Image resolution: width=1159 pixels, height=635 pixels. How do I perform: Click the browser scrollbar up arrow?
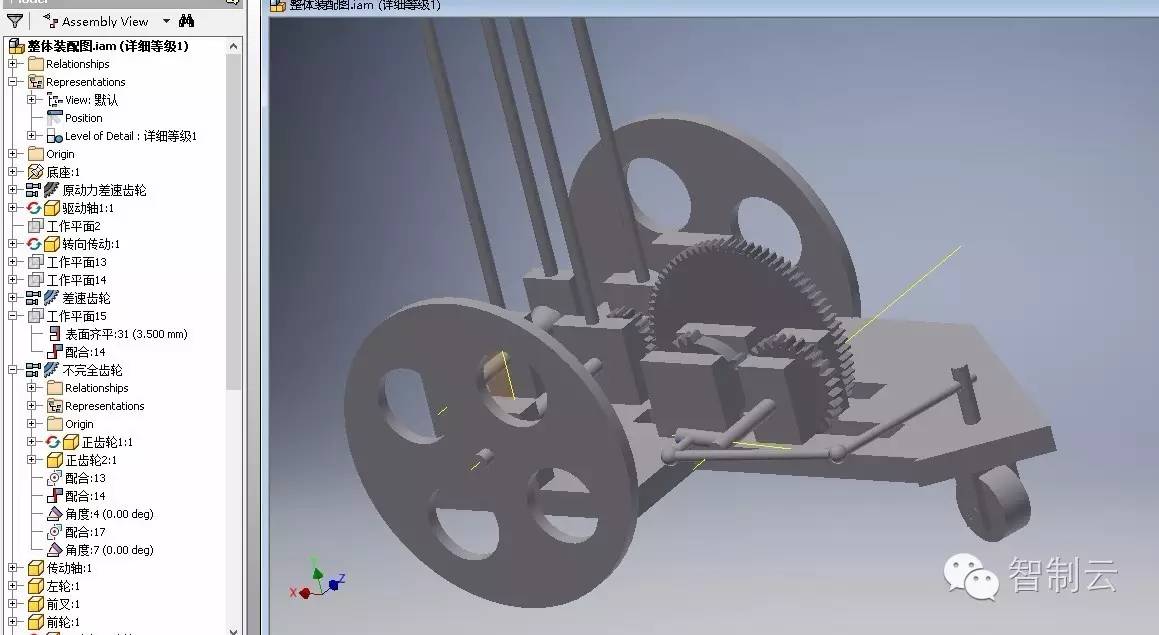234,46
